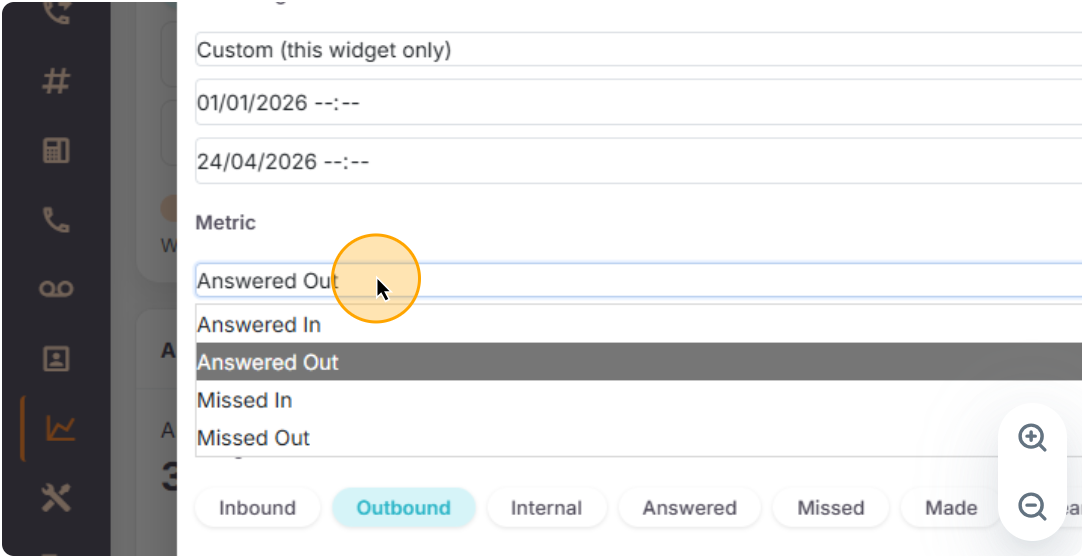The width and height of the screenshot is (1090, 559).
Task: Open the dialpad calculator sidebar icon
Action: (56, 151)
